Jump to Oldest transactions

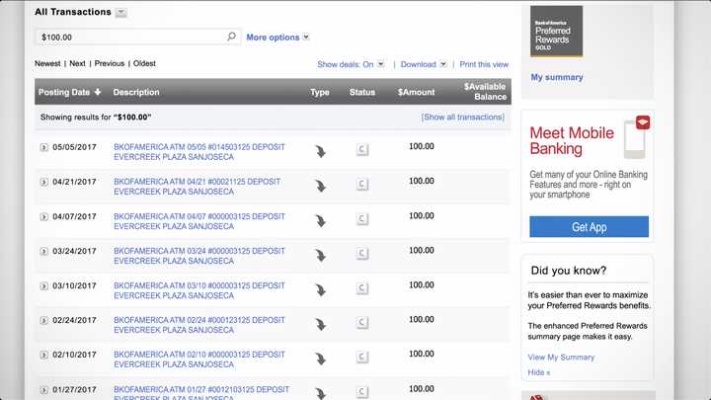(x=145, y=63)
